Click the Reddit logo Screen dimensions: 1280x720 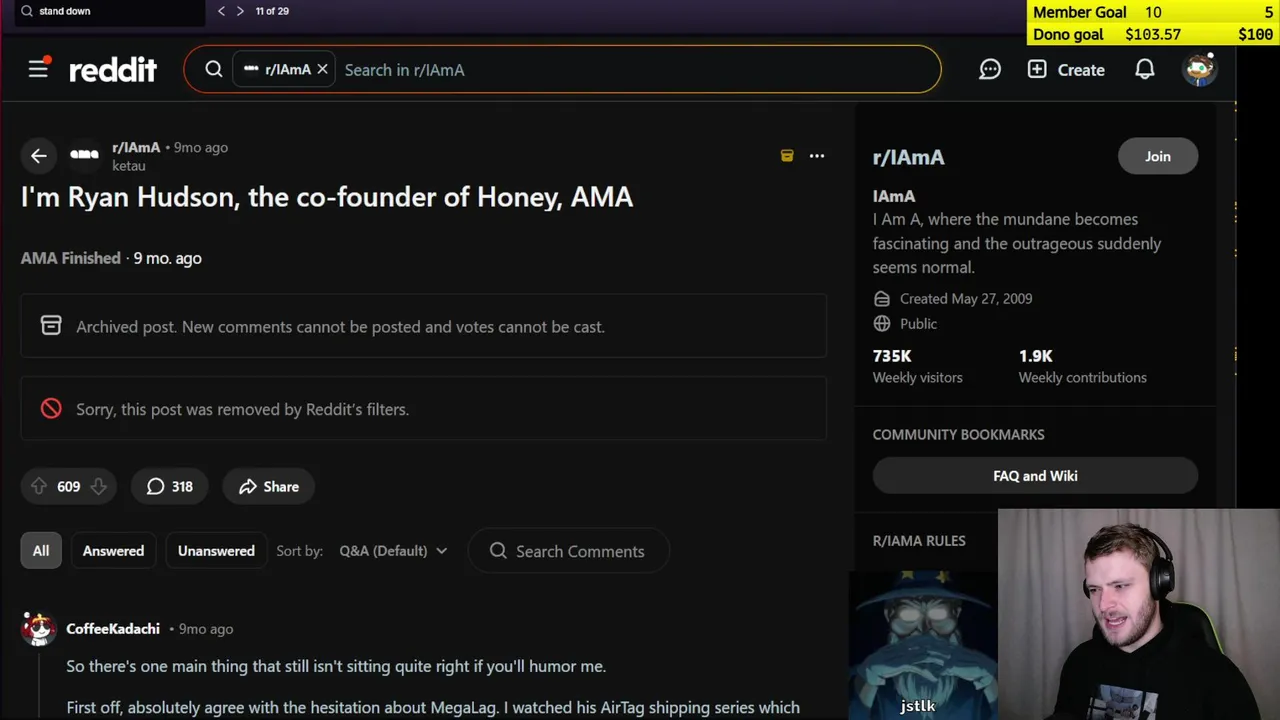coord(113,70)
